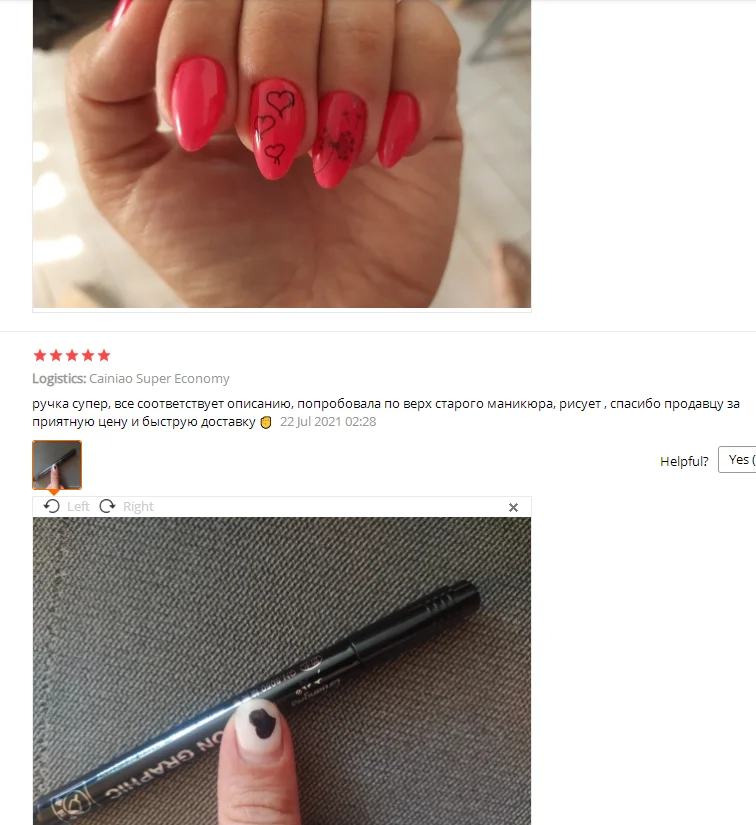Click the second red rating star
The height and width of the screenshot is (825, 756).
click(x=56, y=355)
